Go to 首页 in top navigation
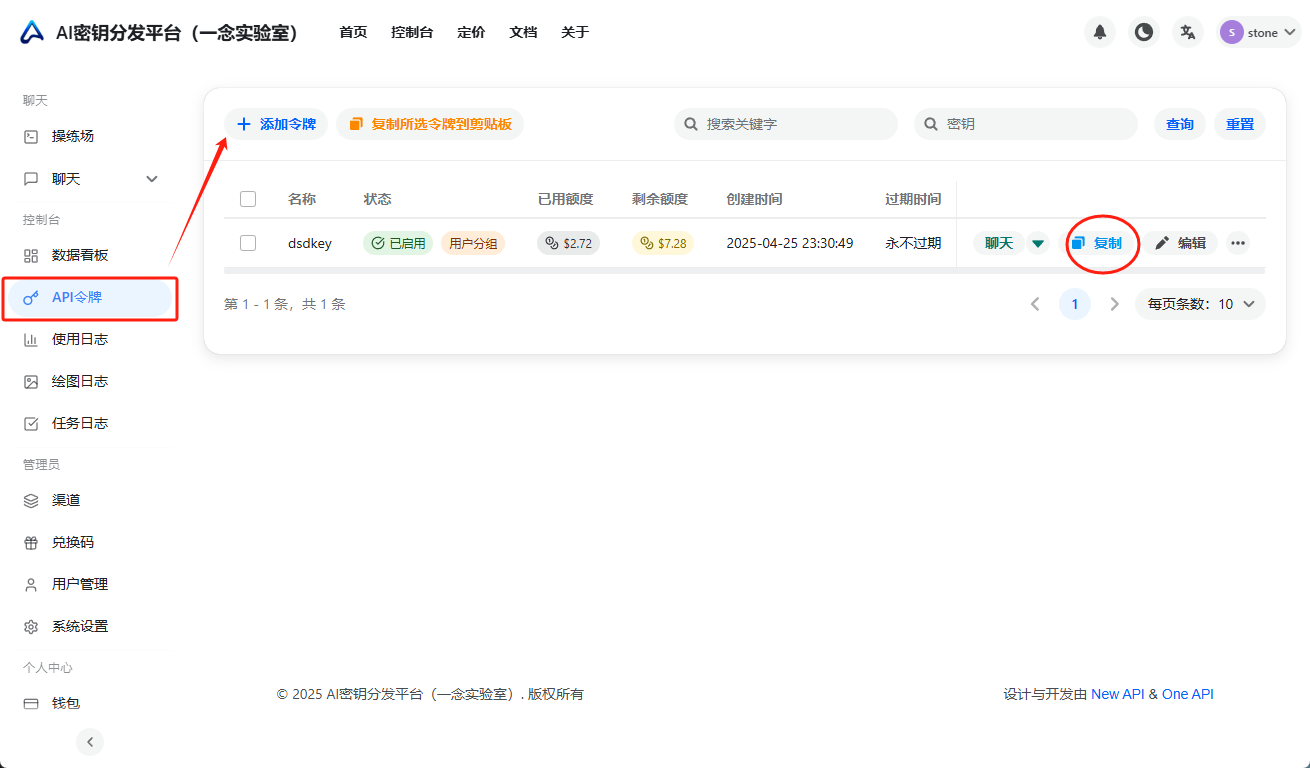1310x768 pixels. [x=353, y=32]
